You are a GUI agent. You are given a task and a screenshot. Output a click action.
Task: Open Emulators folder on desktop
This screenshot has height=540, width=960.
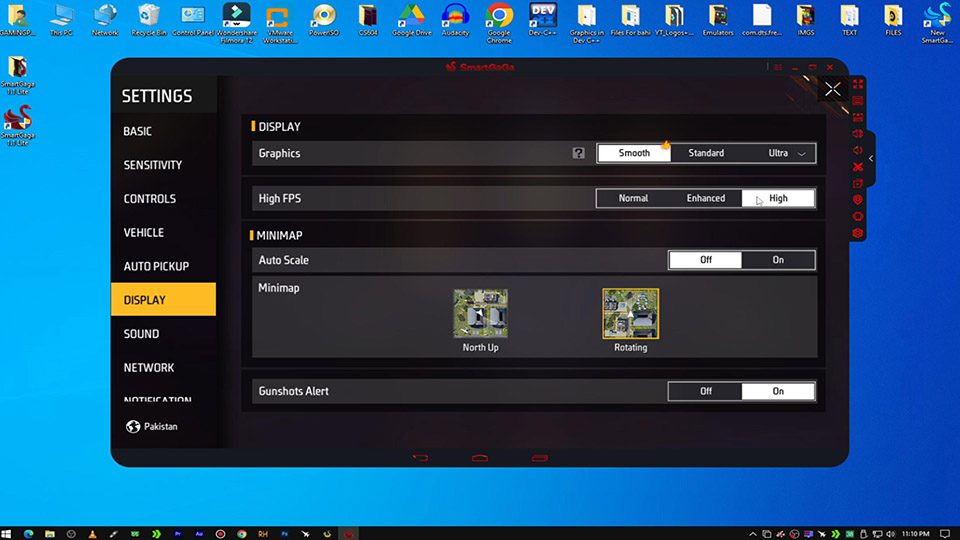click(718, 20)
